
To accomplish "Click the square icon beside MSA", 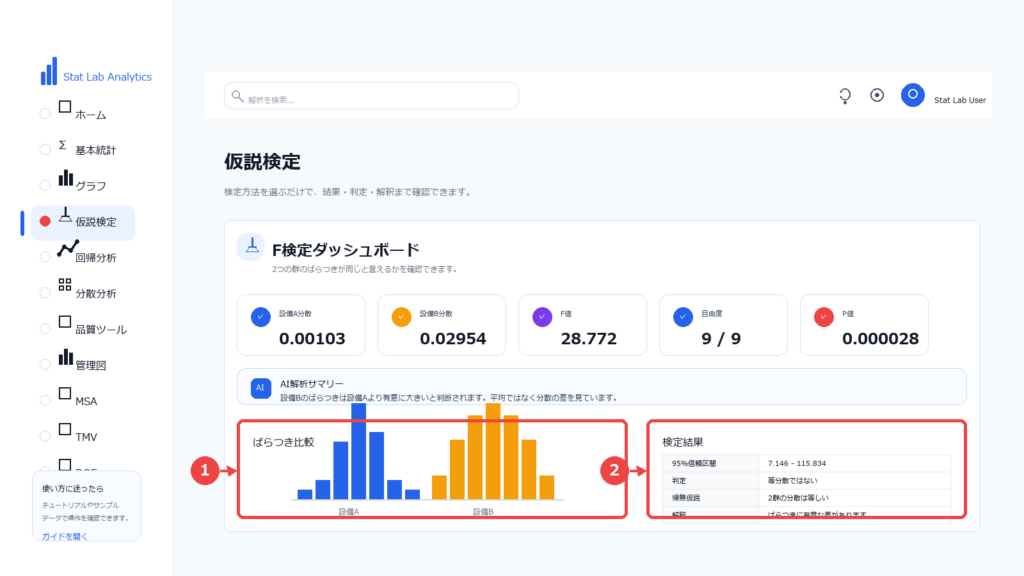I will (65, 393).
